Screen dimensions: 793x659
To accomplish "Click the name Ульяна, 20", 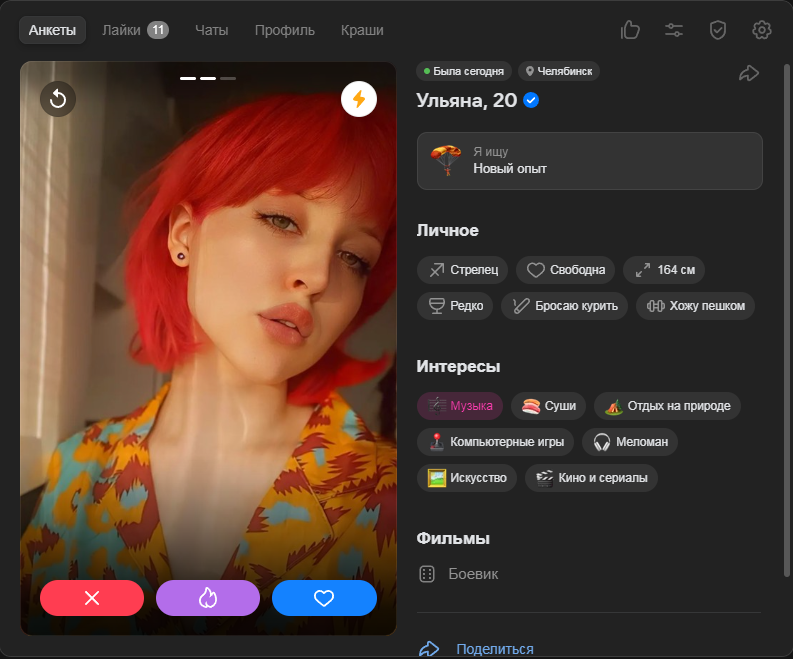I will 466,100.
